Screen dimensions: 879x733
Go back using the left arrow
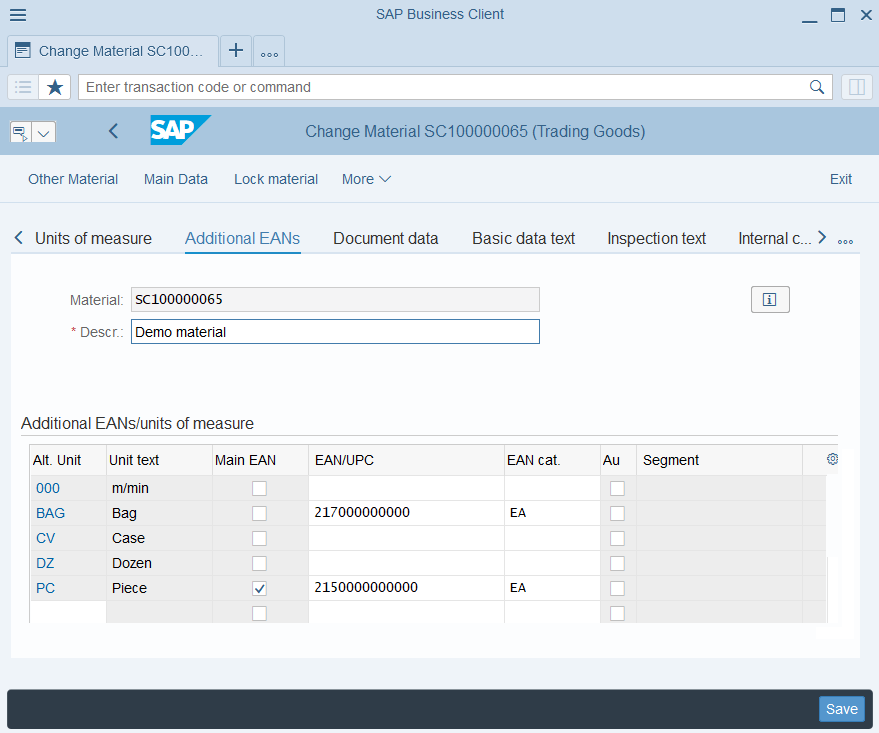(x=113, y=131)
